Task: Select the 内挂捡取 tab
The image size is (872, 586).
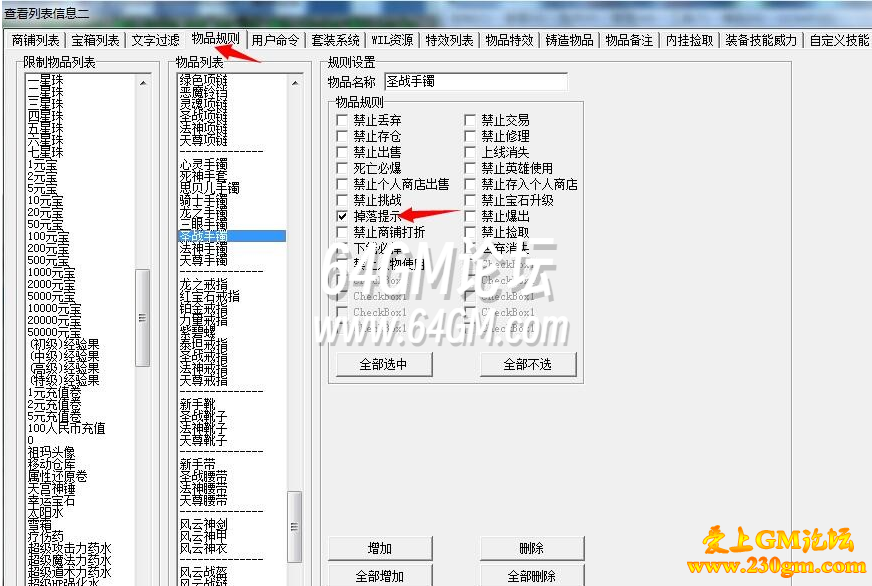Action: pyautogui.click(x=690, y=40)
